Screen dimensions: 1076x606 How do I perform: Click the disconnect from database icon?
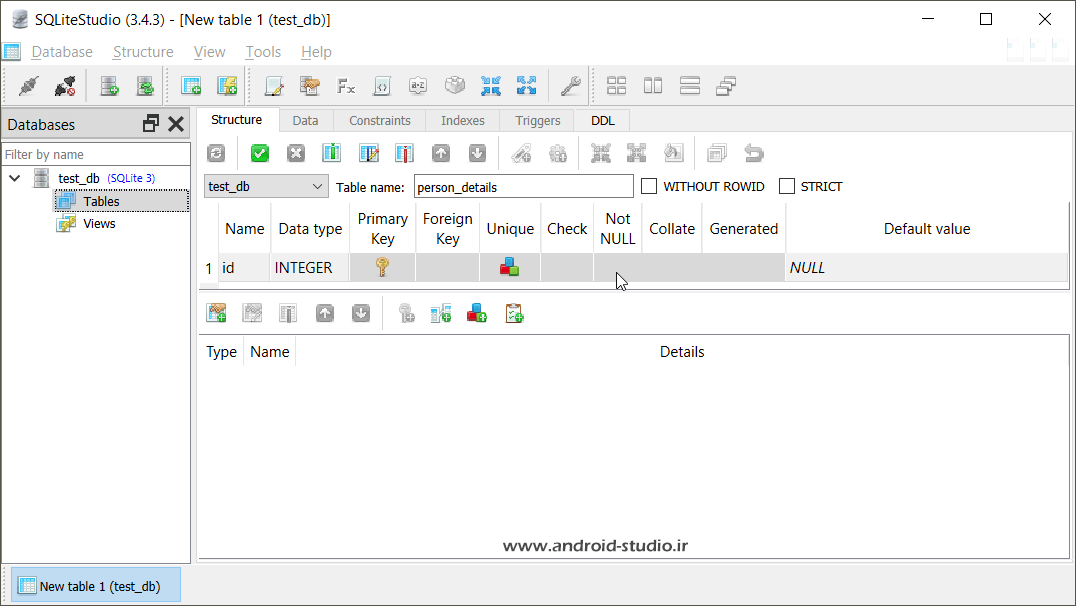point(65,86)
